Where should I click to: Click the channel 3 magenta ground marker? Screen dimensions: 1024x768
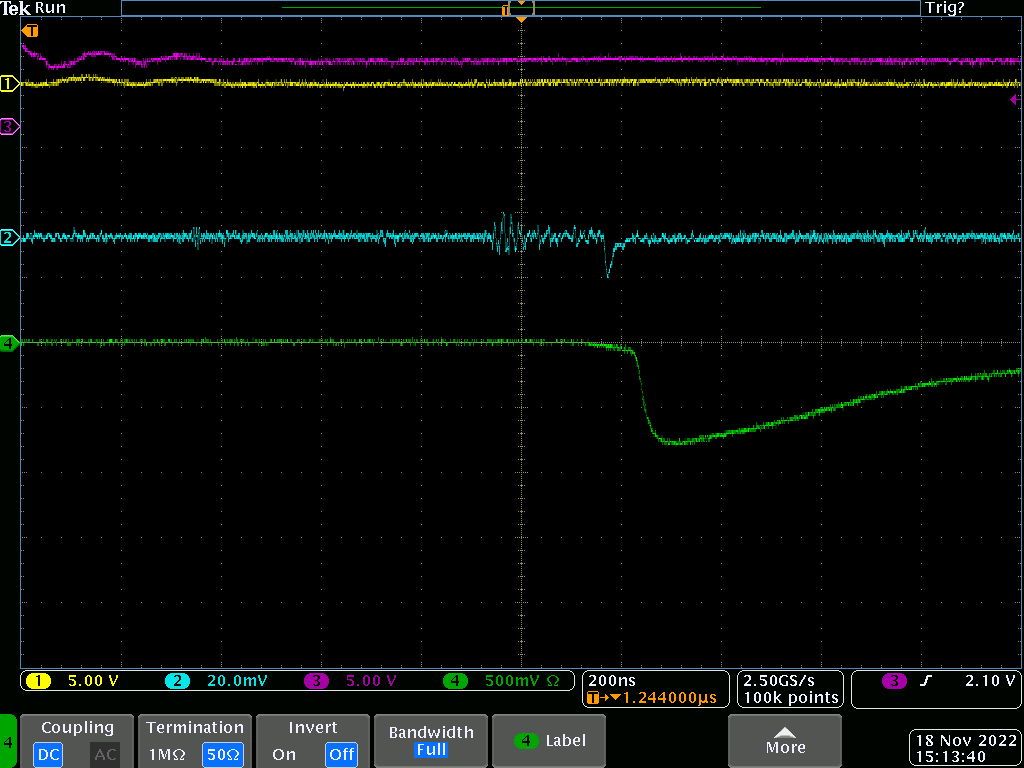tap(9, 126)
